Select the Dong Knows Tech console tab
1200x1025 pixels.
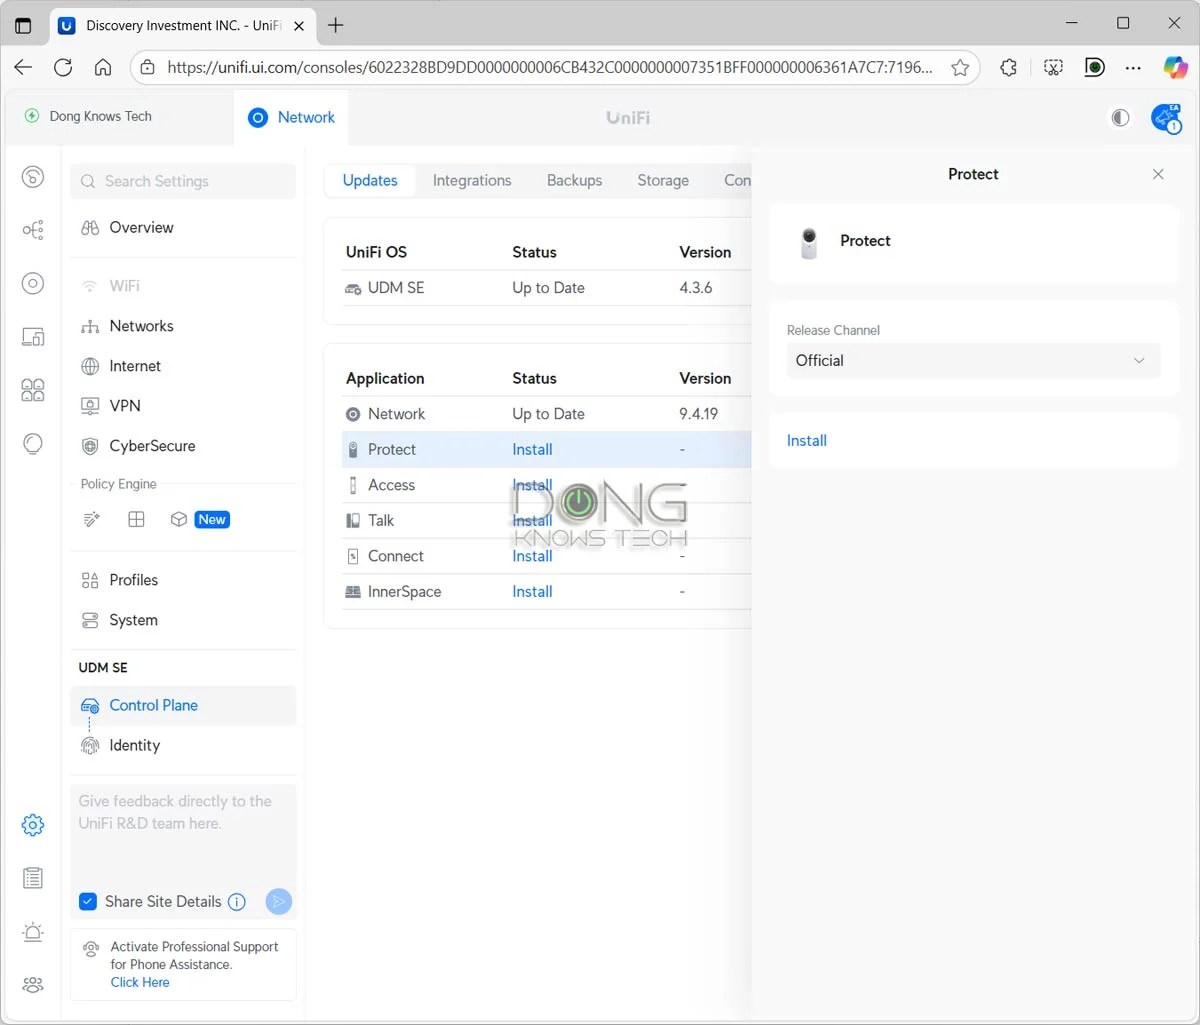[x=90, y=116]
